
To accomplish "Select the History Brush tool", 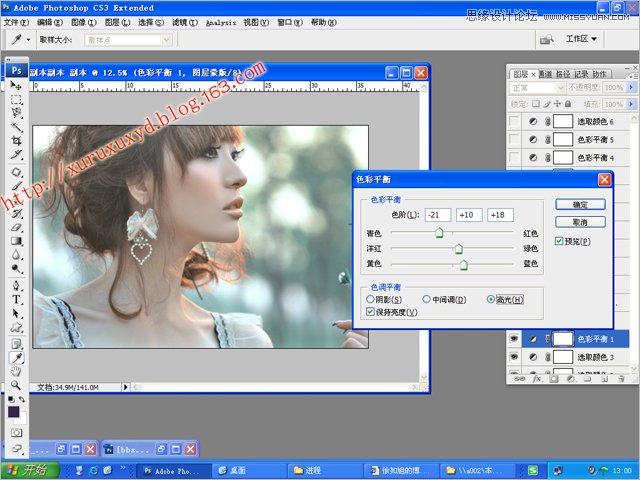I will [16, 213].
